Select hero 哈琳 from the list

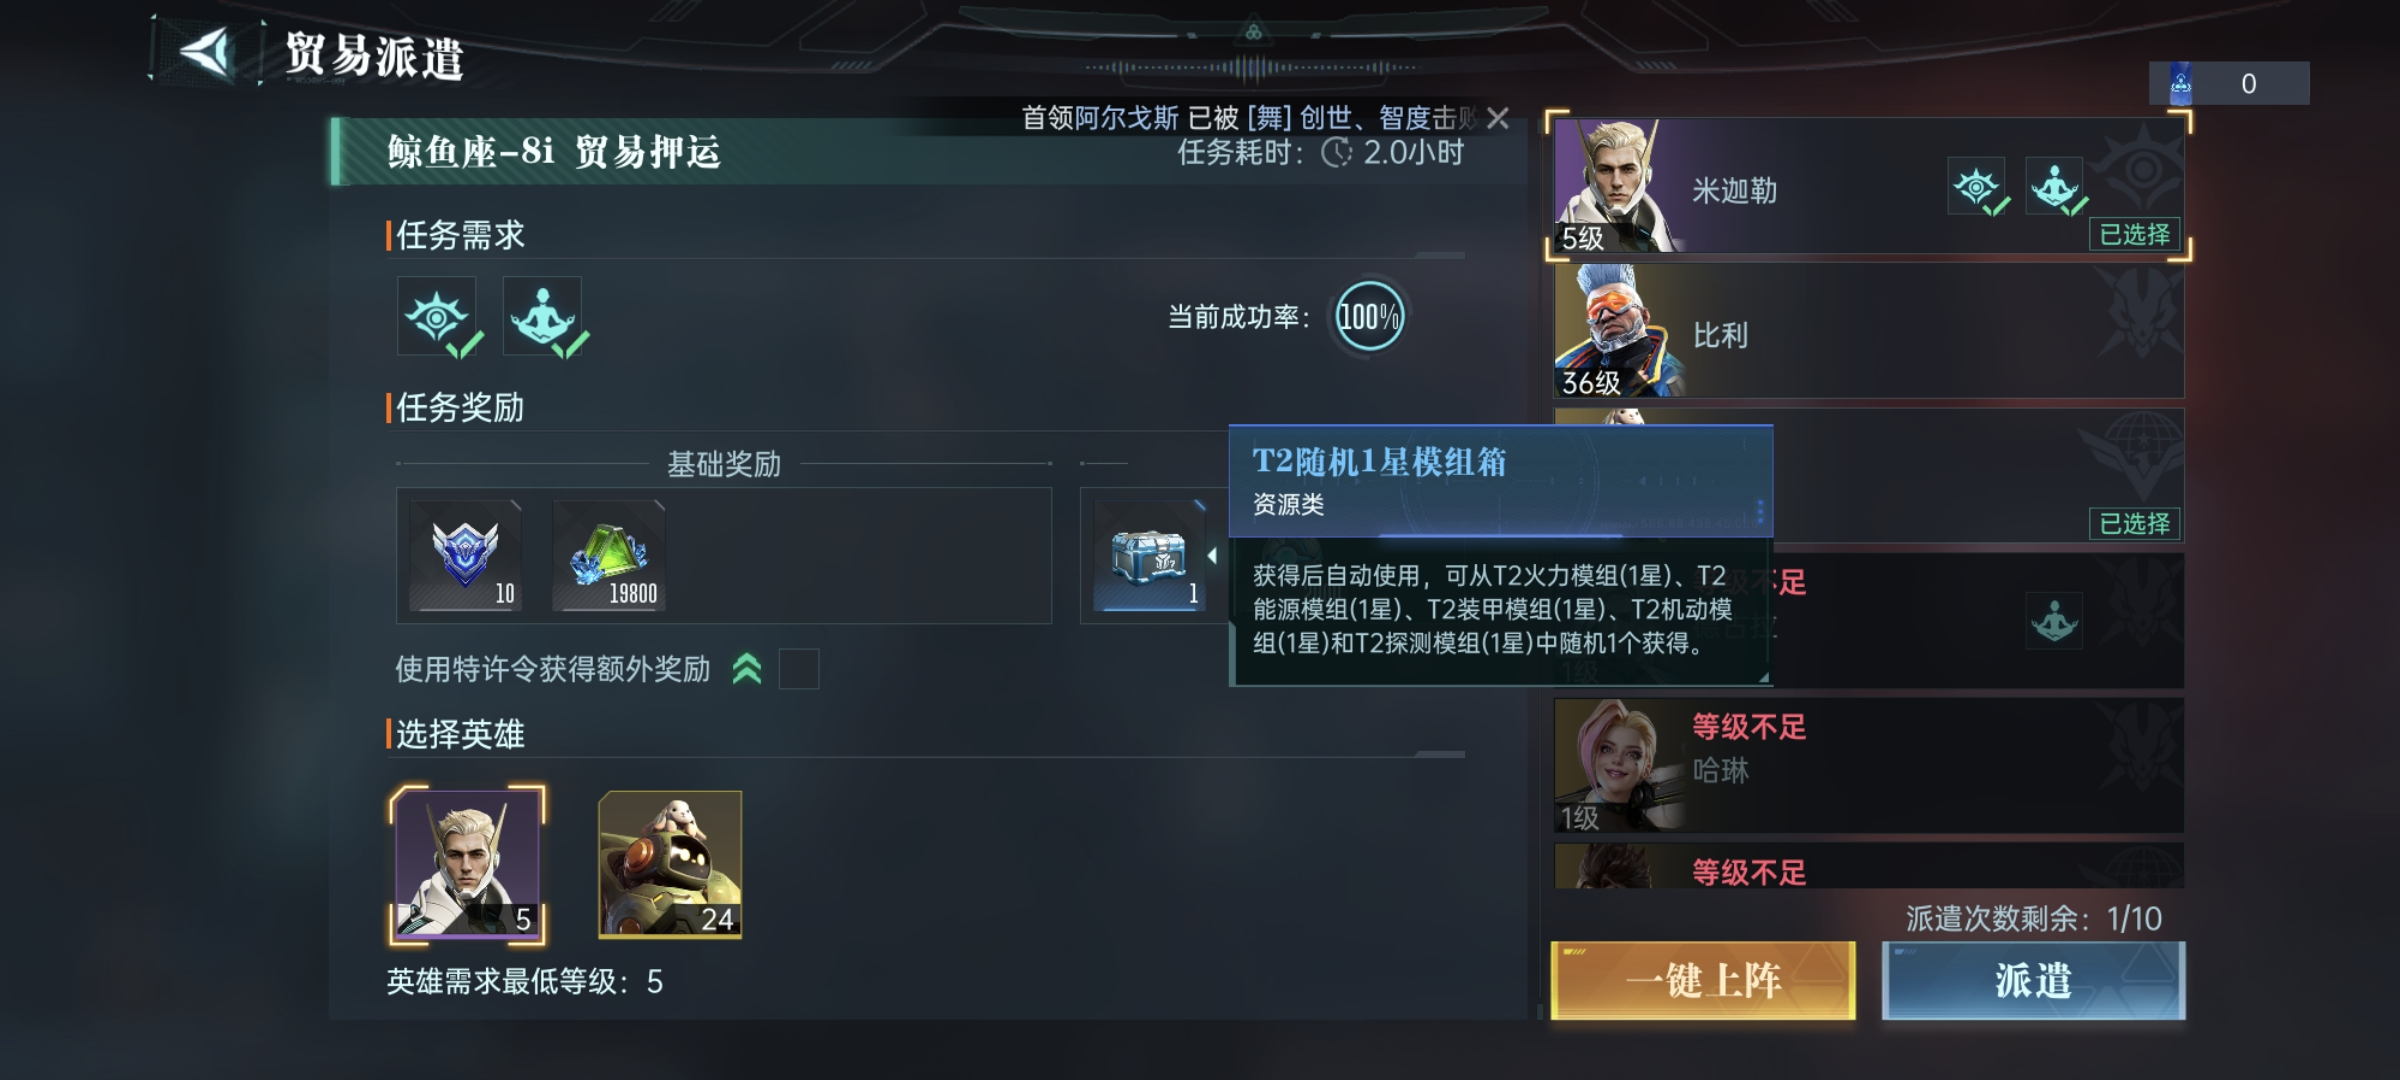point(1868,765)
